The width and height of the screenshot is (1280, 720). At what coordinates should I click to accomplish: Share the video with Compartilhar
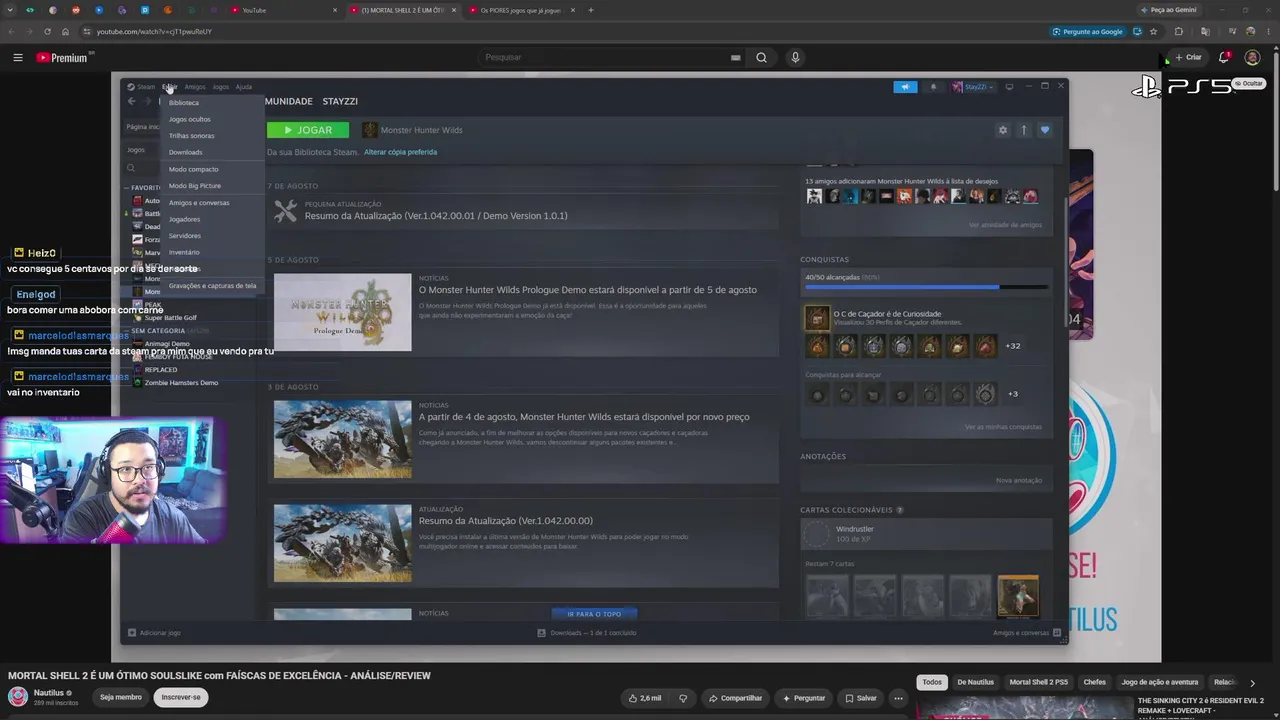pos(735,698)
